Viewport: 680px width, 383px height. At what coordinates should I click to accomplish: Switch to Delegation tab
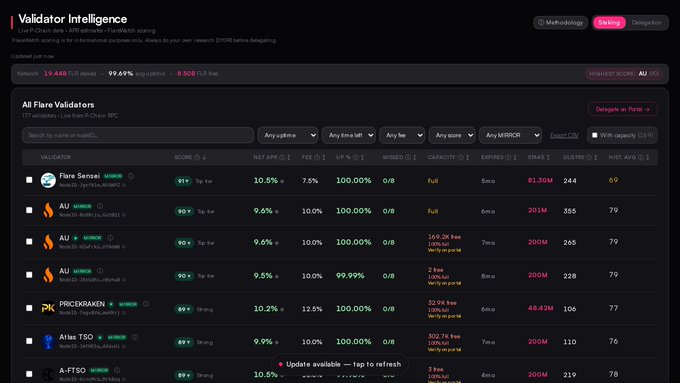click(x=647, y=23)
